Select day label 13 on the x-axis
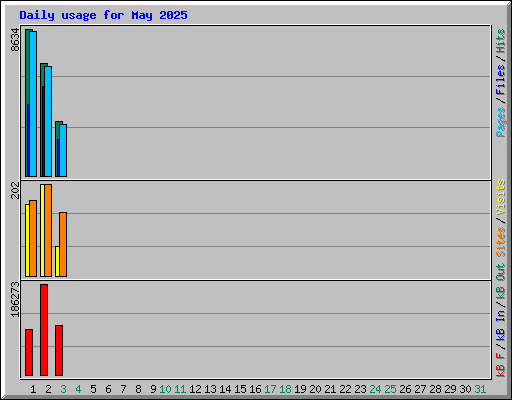 coord(210,389)
